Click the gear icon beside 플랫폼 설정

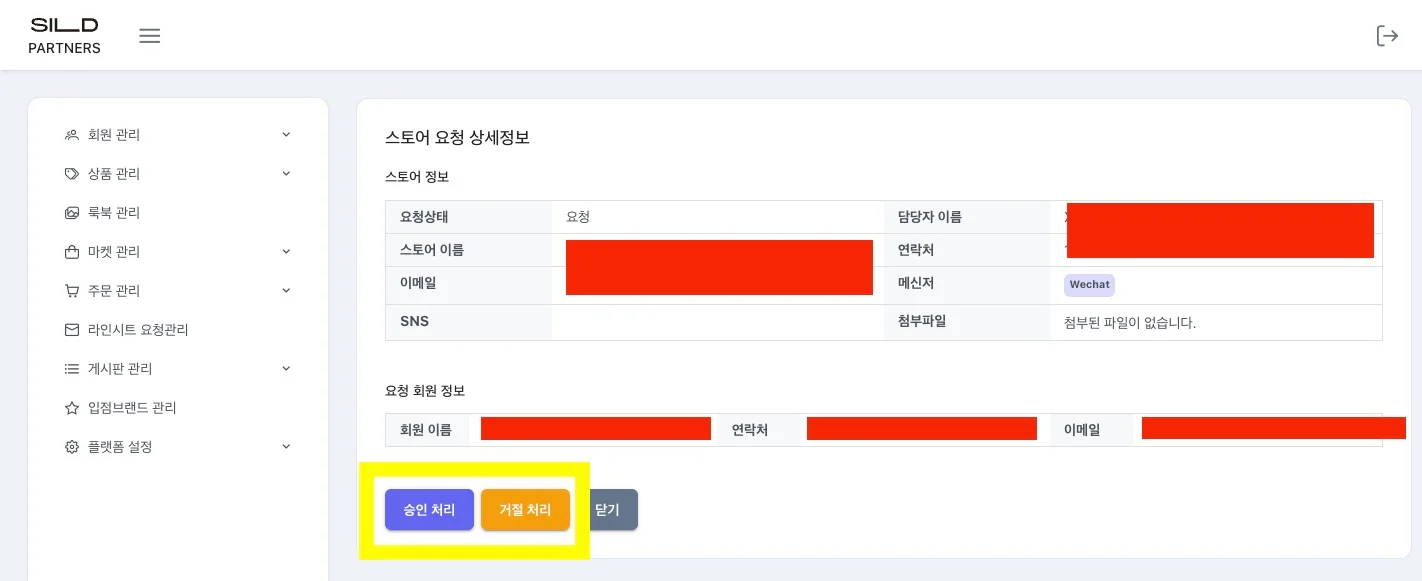click(72, 447)
